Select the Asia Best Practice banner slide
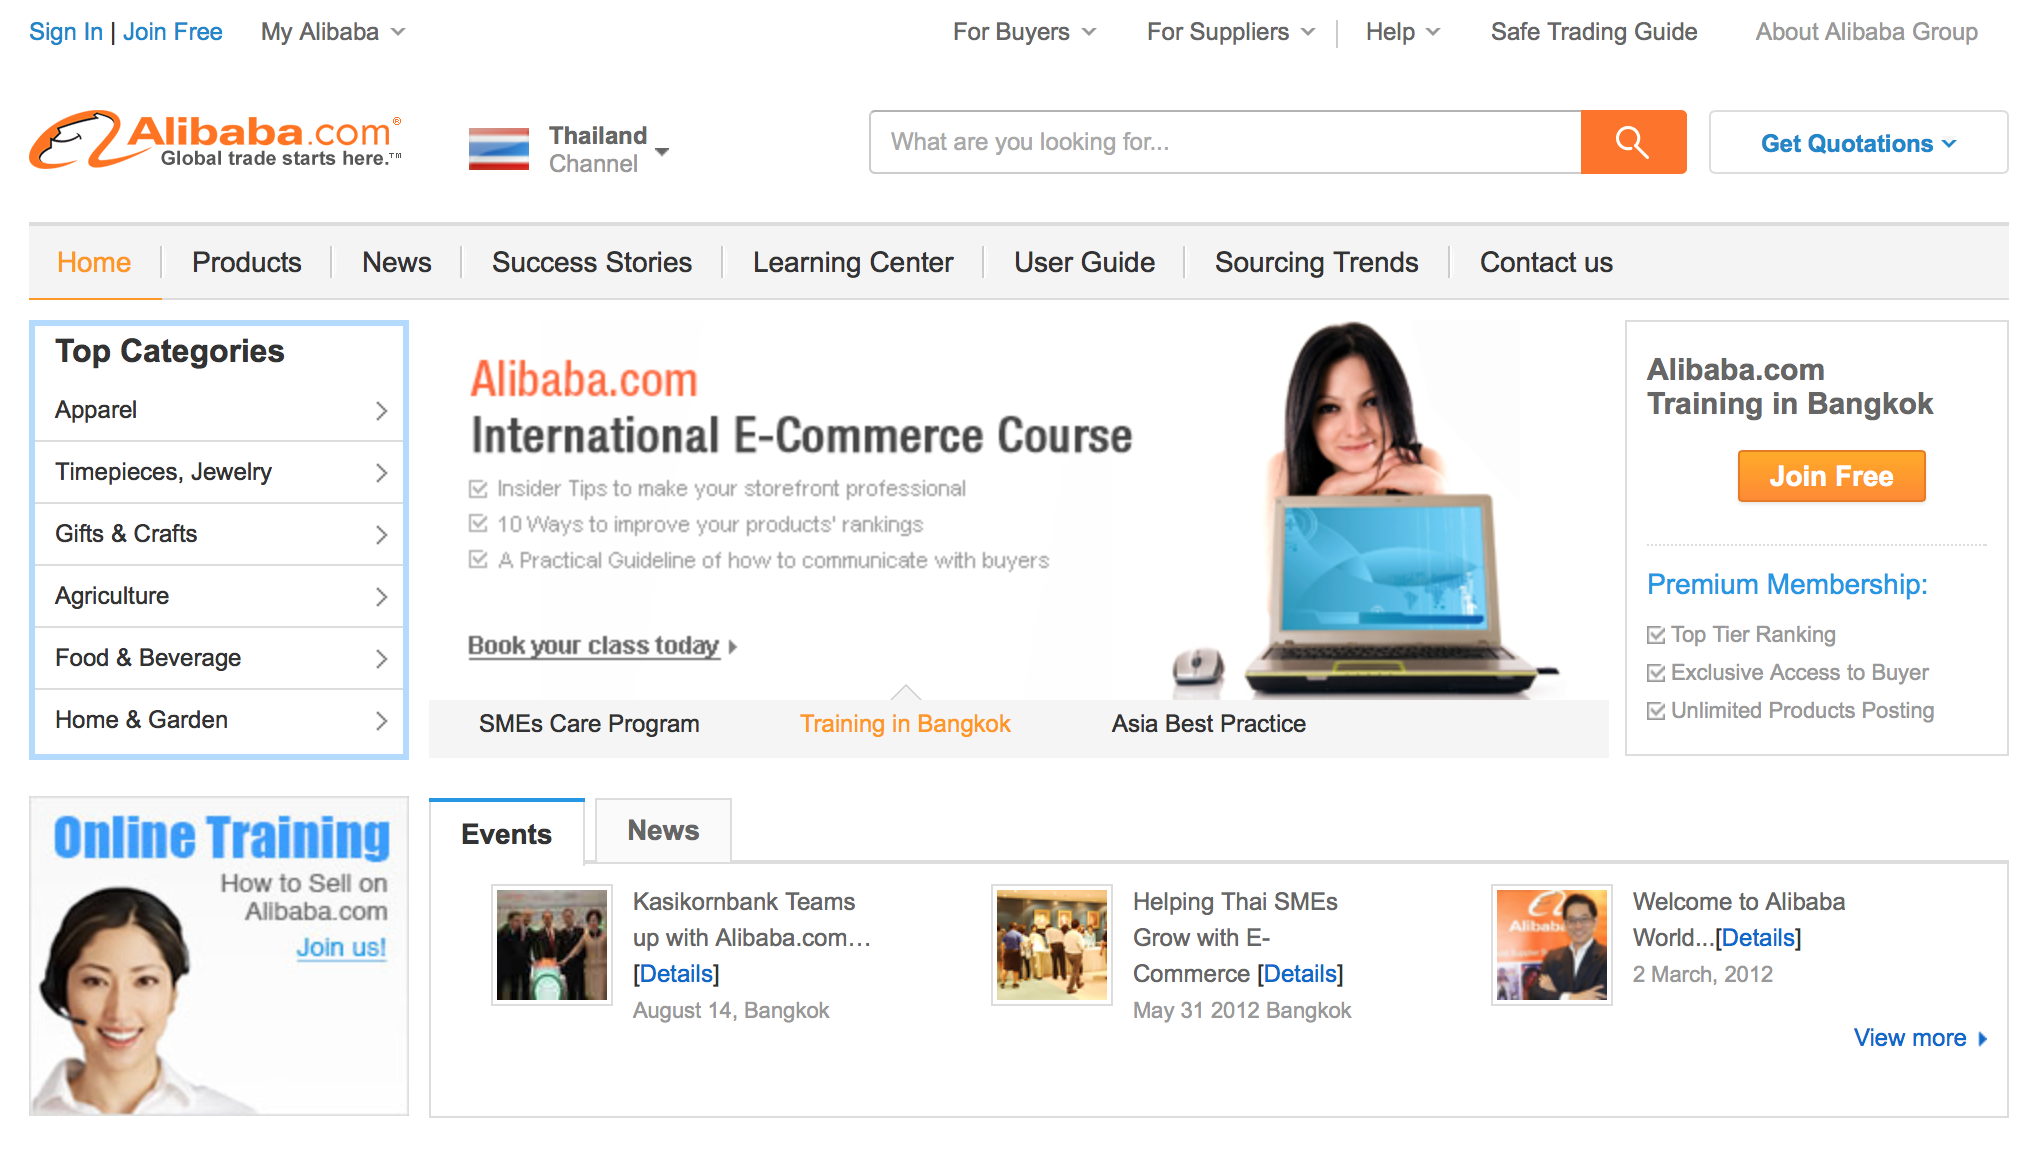Image resolution: width=2038 pixels, height=1154 pixels. tap(1208, 724)
